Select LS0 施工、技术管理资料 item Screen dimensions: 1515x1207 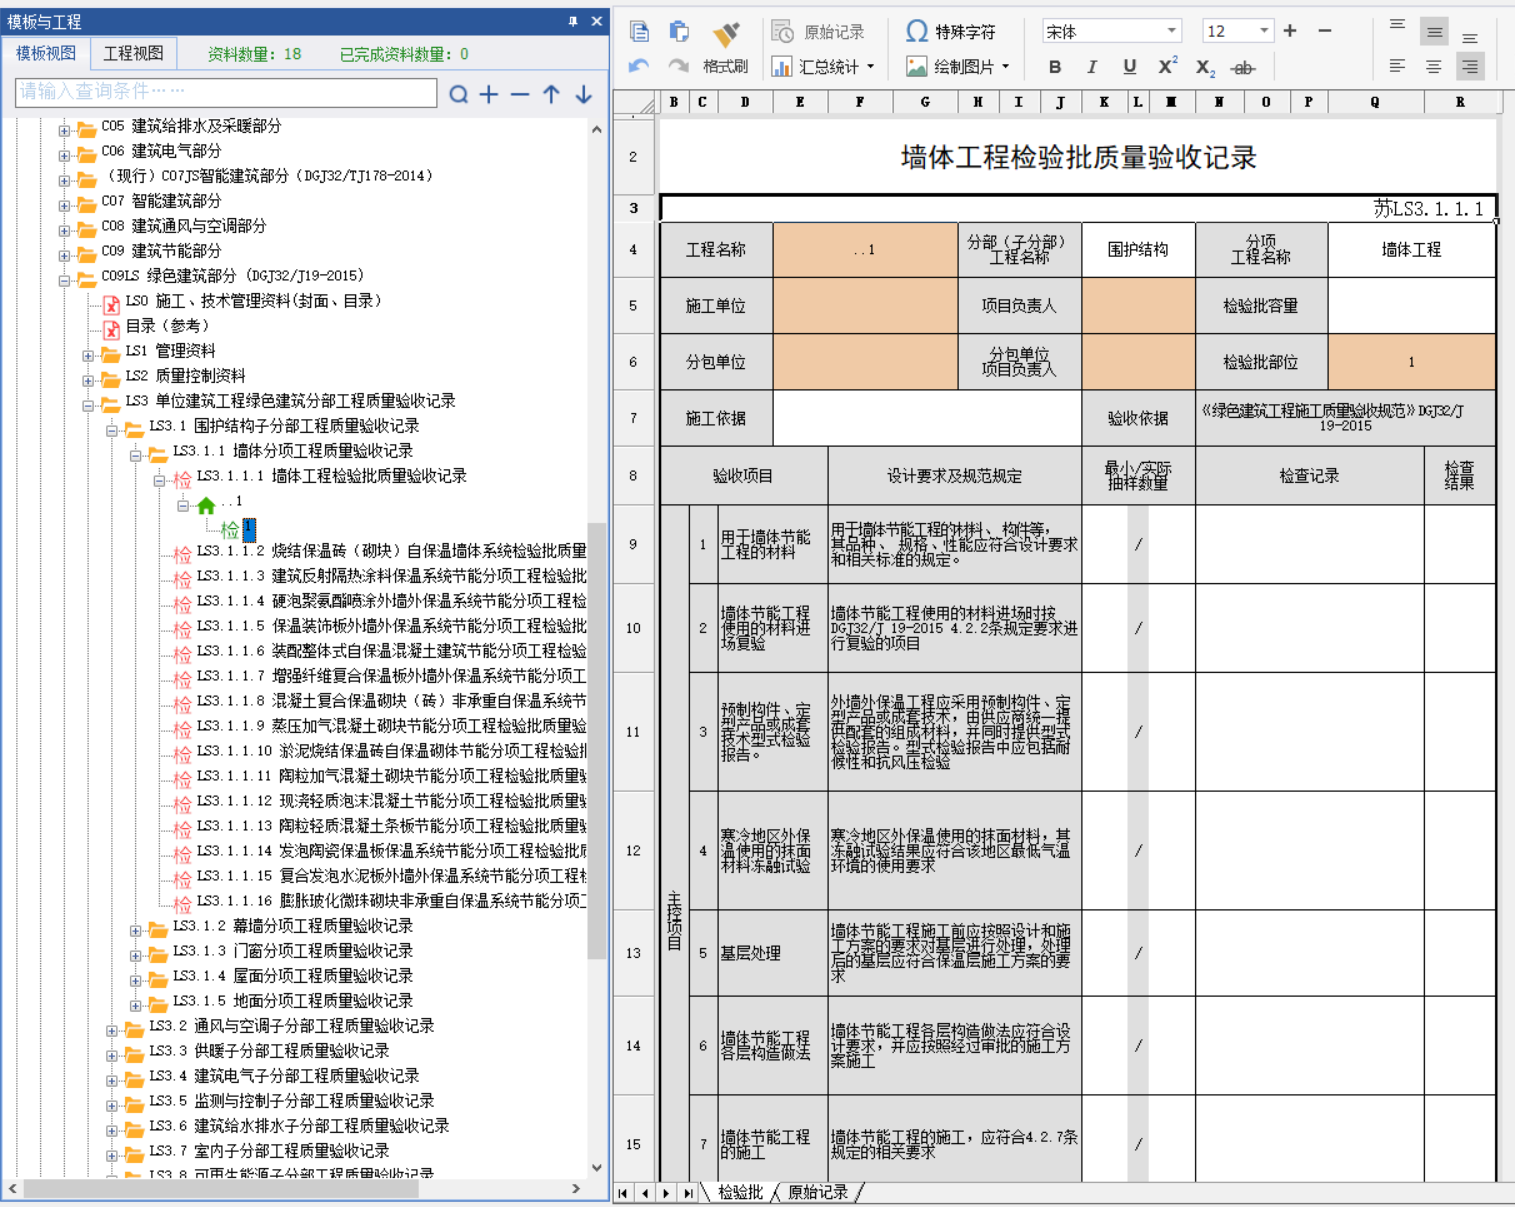254,301
